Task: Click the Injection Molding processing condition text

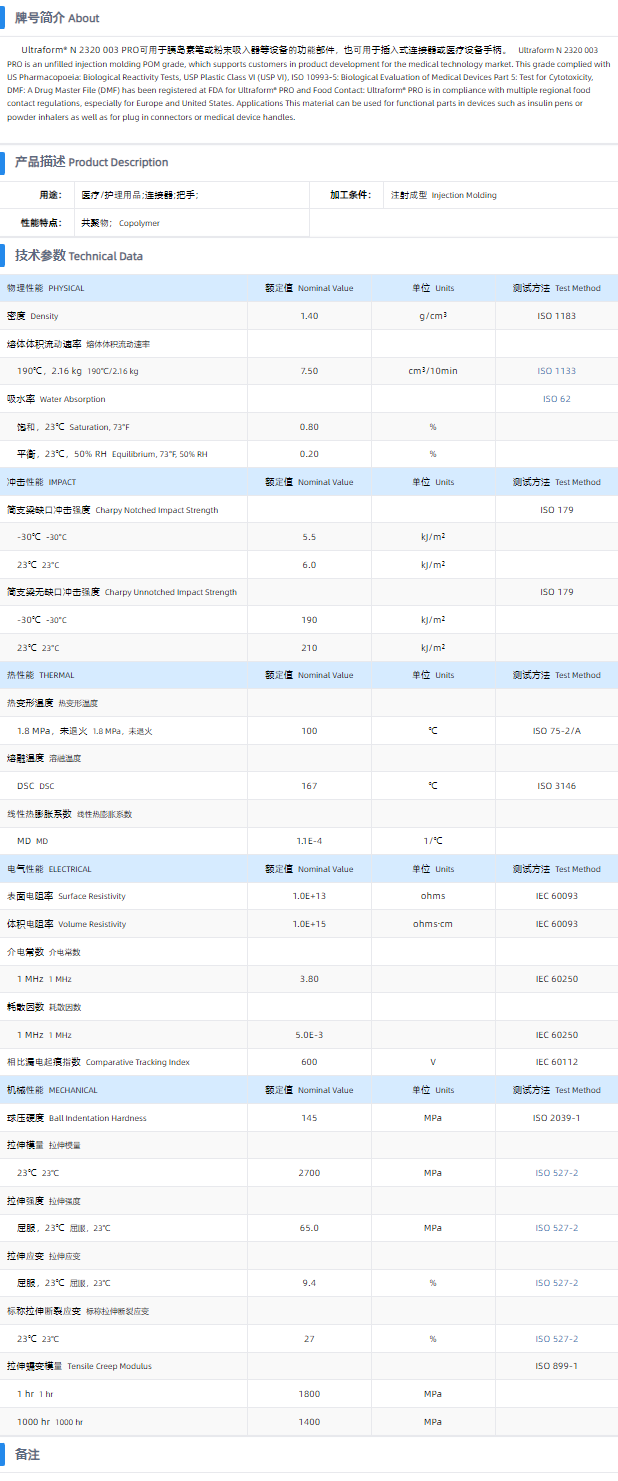Action: 463,195
